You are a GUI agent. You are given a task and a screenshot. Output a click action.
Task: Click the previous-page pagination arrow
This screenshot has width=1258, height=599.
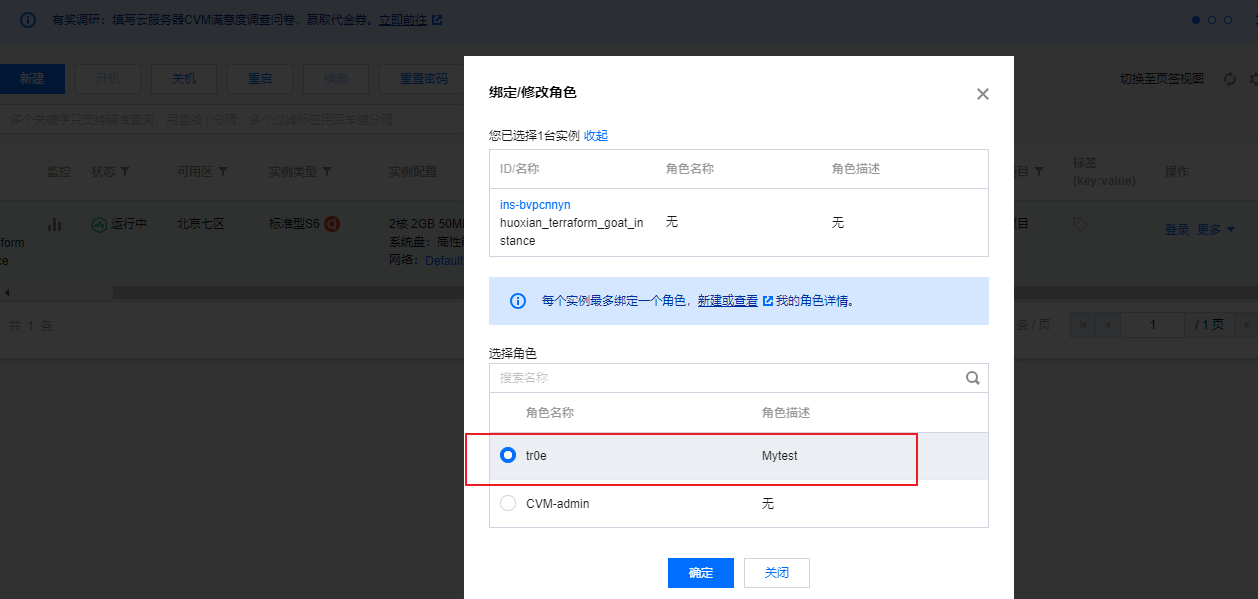pyautogui.click(x=1107, y=325)
